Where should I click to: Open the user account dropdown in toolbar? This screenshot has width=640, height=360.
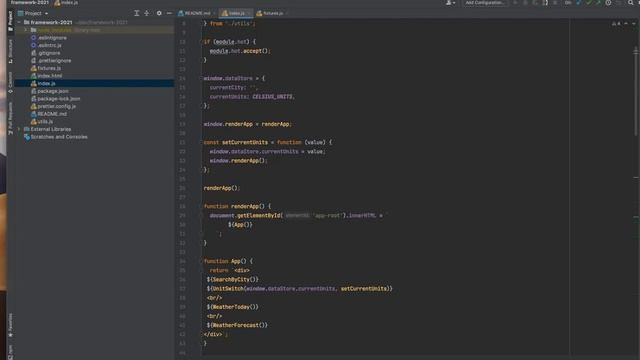tap(451, 2)
